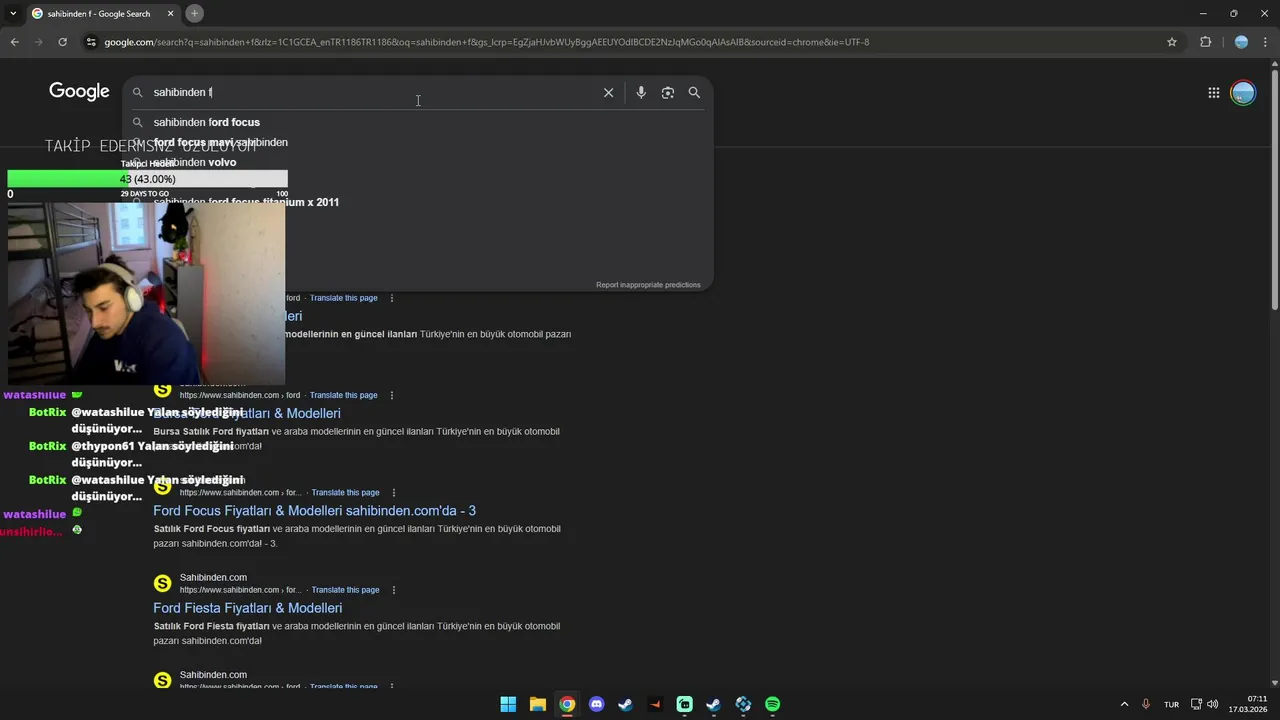
Task: Click the Google logo
Action: click(79, 92)
